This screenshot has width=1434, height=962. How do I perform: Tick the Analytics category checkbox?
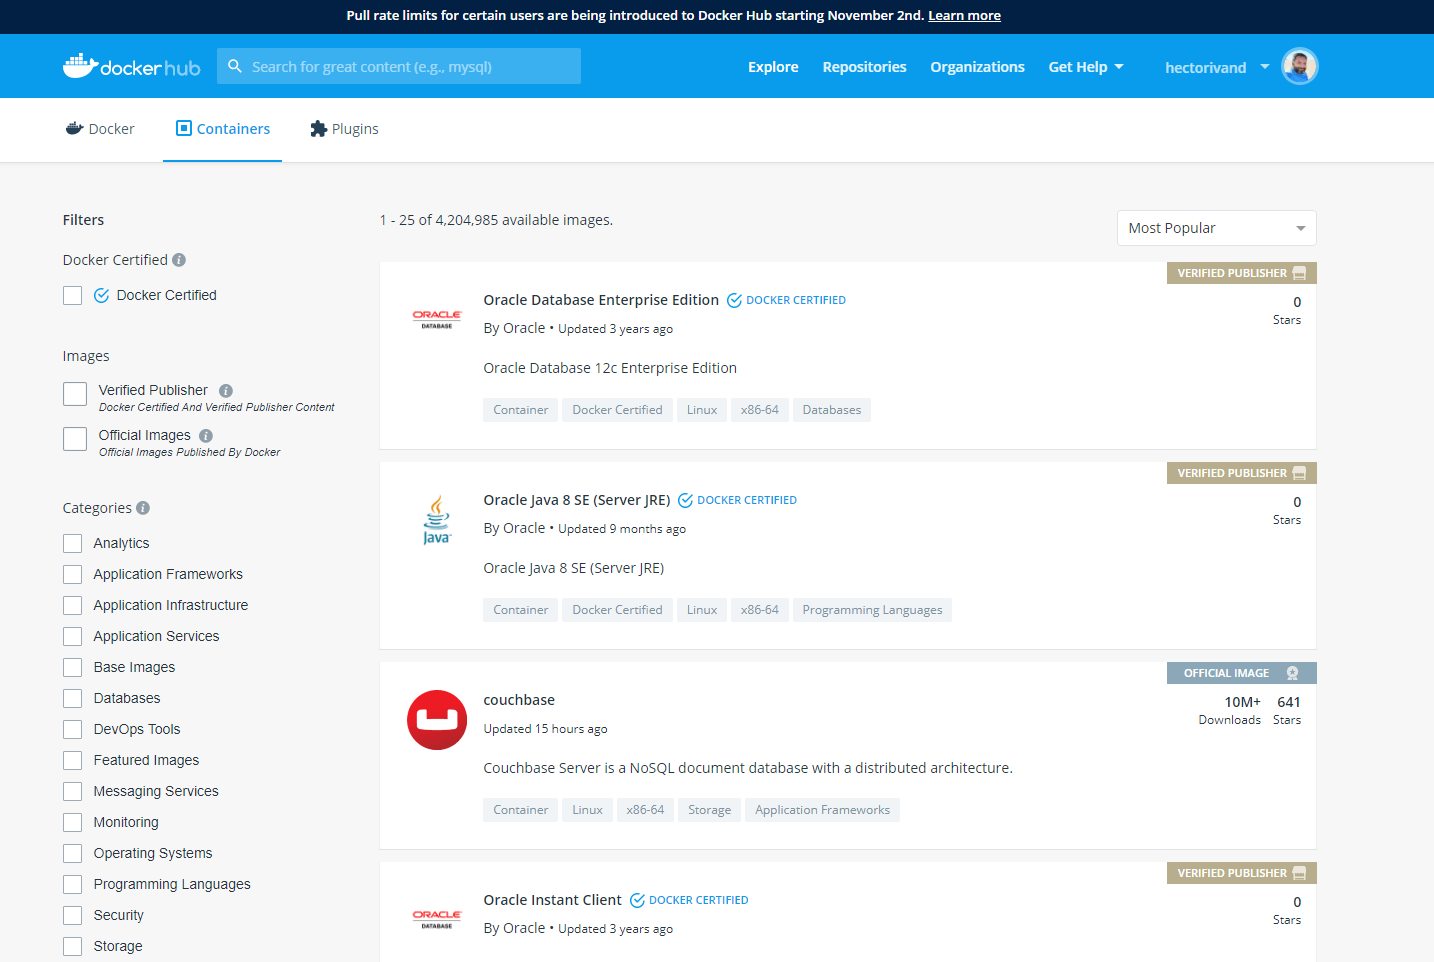click(72, 543)
